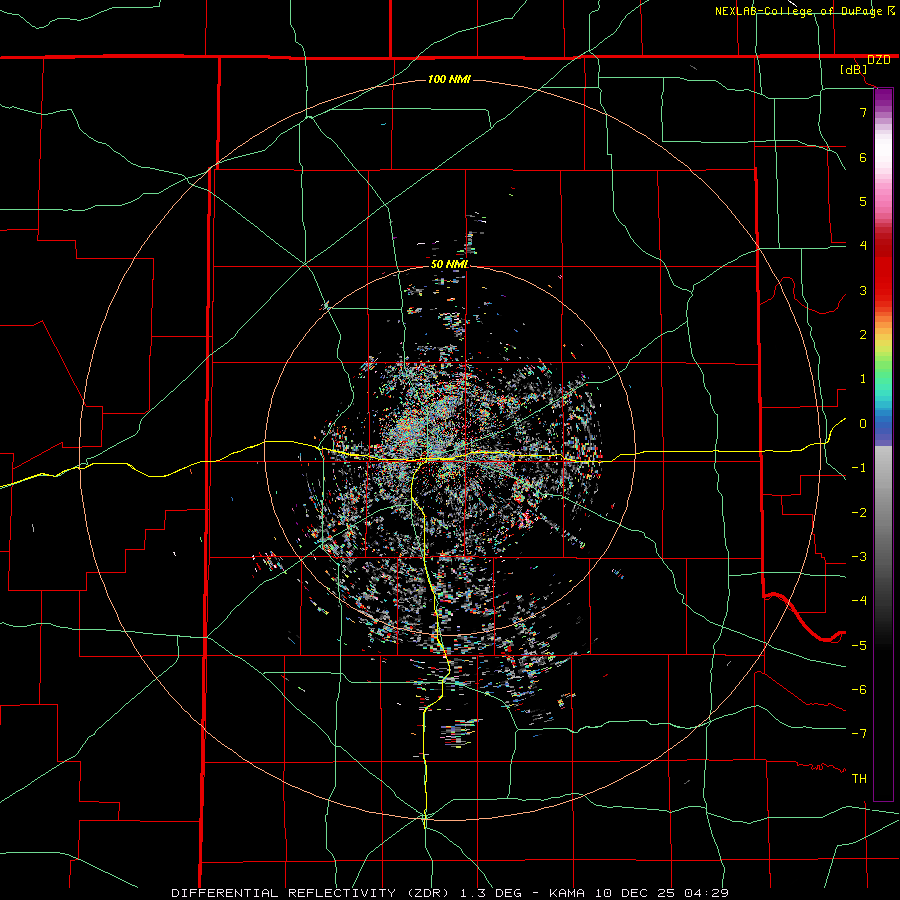
Task: Click the product code label above the color bar
Action: tap(879, 60)
